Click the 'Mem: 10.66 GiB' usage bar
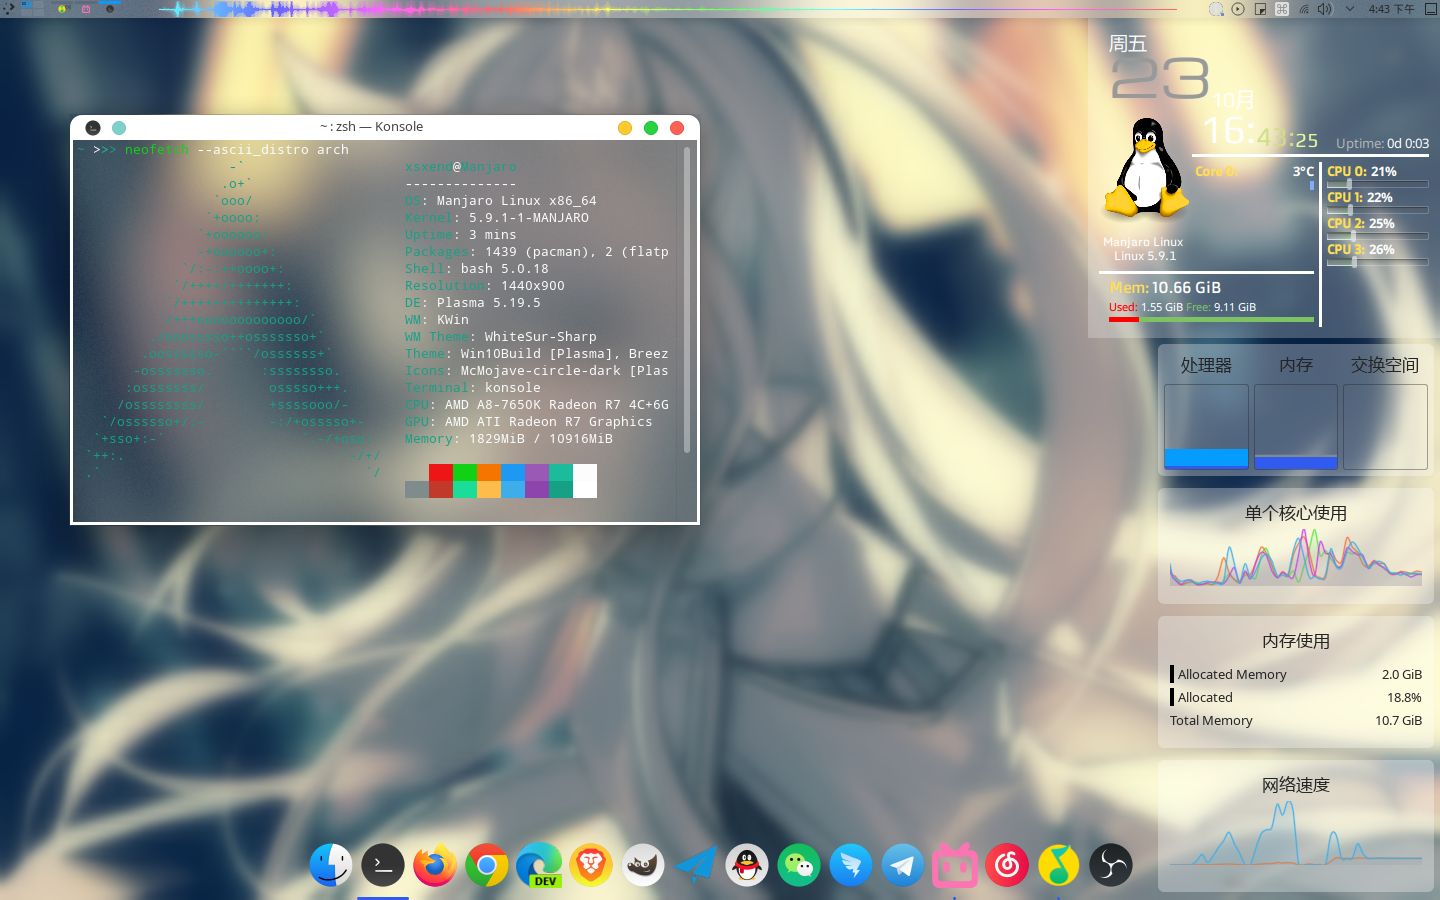The width and height of the screenshot is (1440, 900). [1211, 319]
